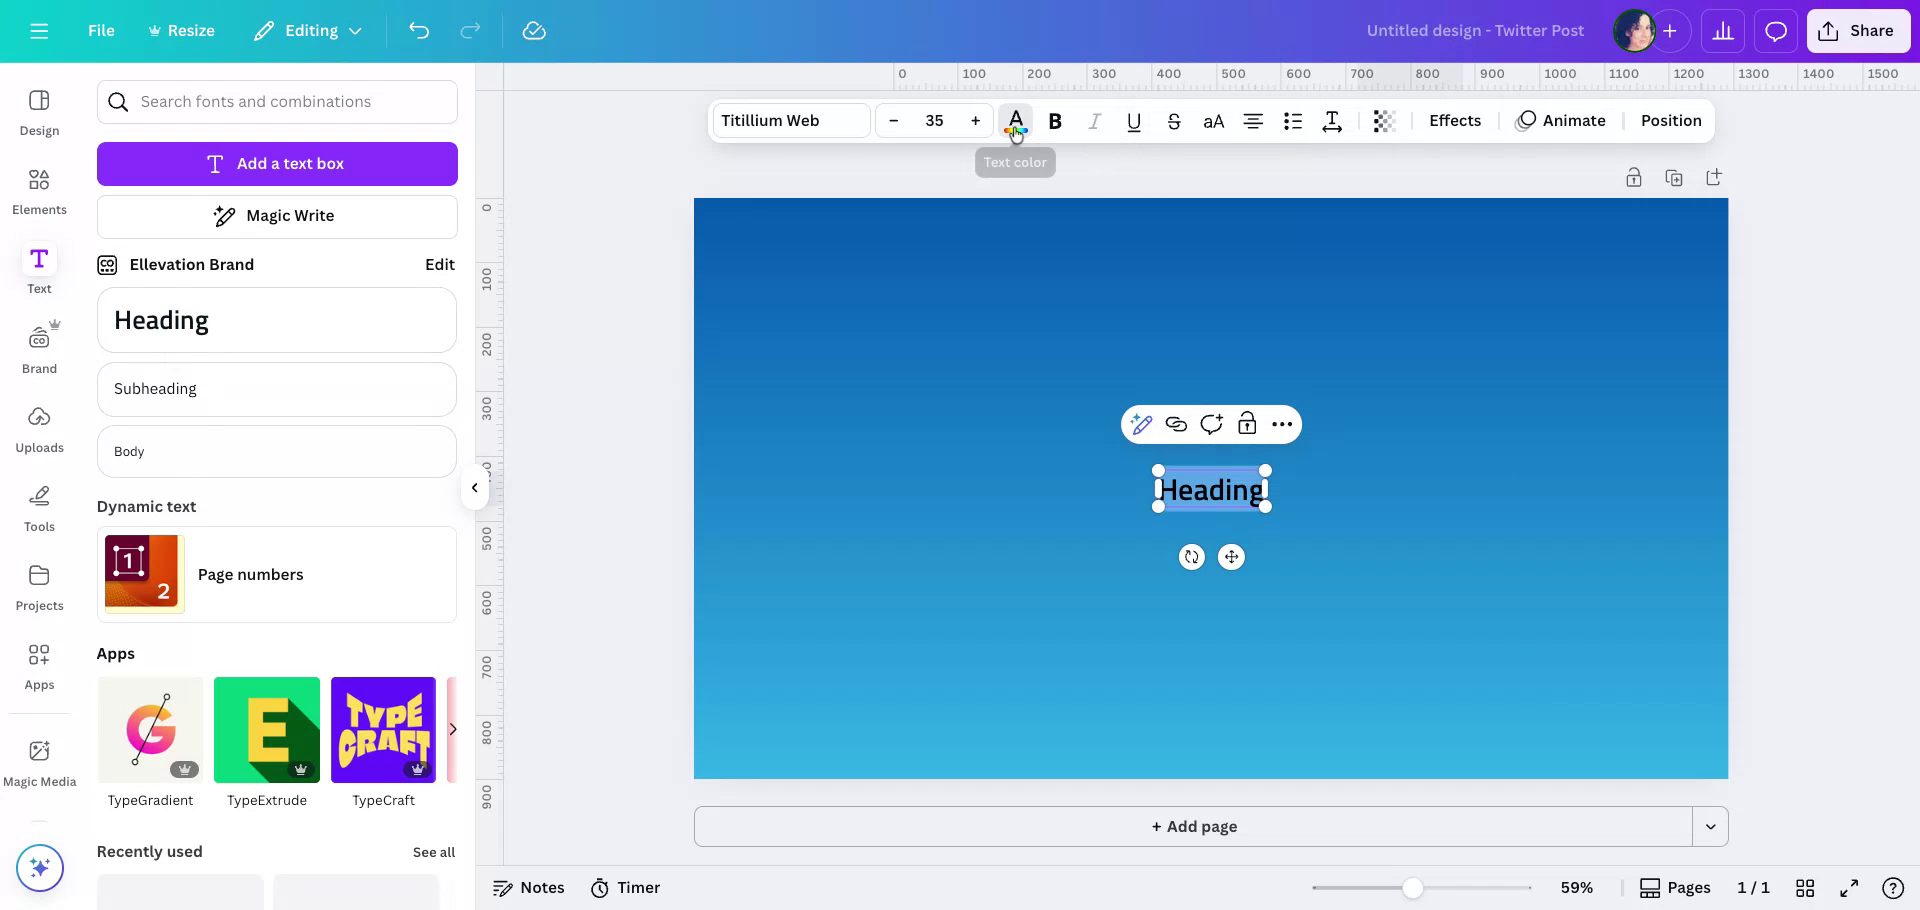The height and width of the screenshot is (910, 1920).
Task: Open the Titillium Web font dropdown
Action: pos(790,120)
